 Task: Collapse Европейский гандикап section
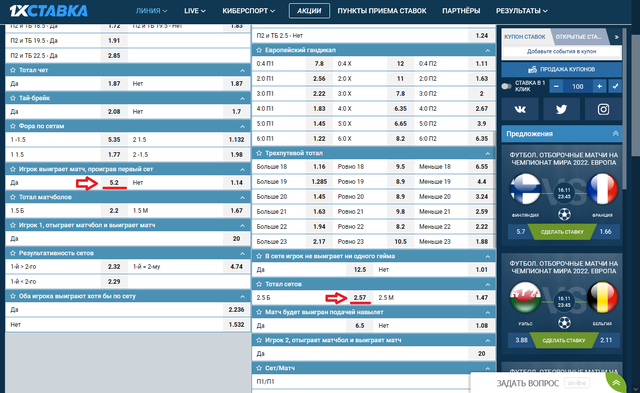point(488,51)
